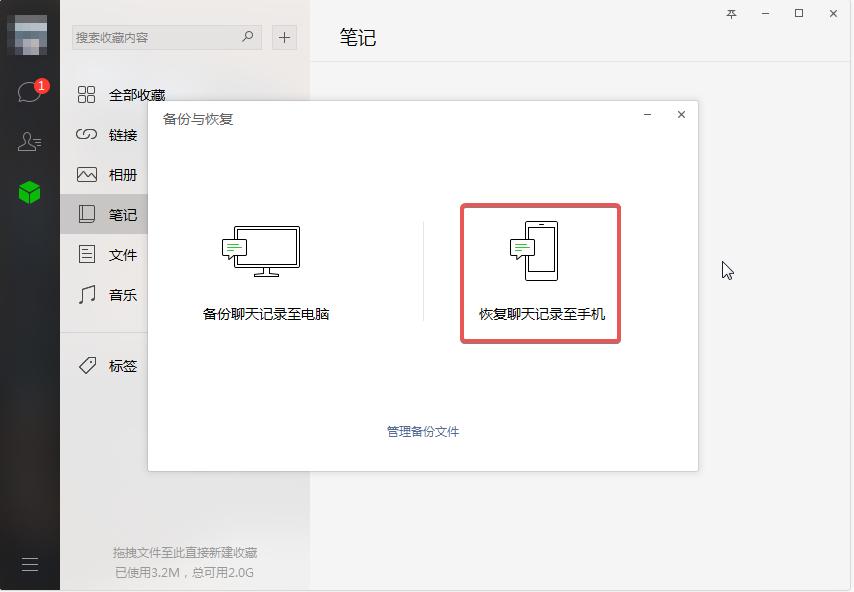Open 管理备份文件 link
Image resolution: width=854 pixels, height=592 pixels.
[x=423, y=432]
